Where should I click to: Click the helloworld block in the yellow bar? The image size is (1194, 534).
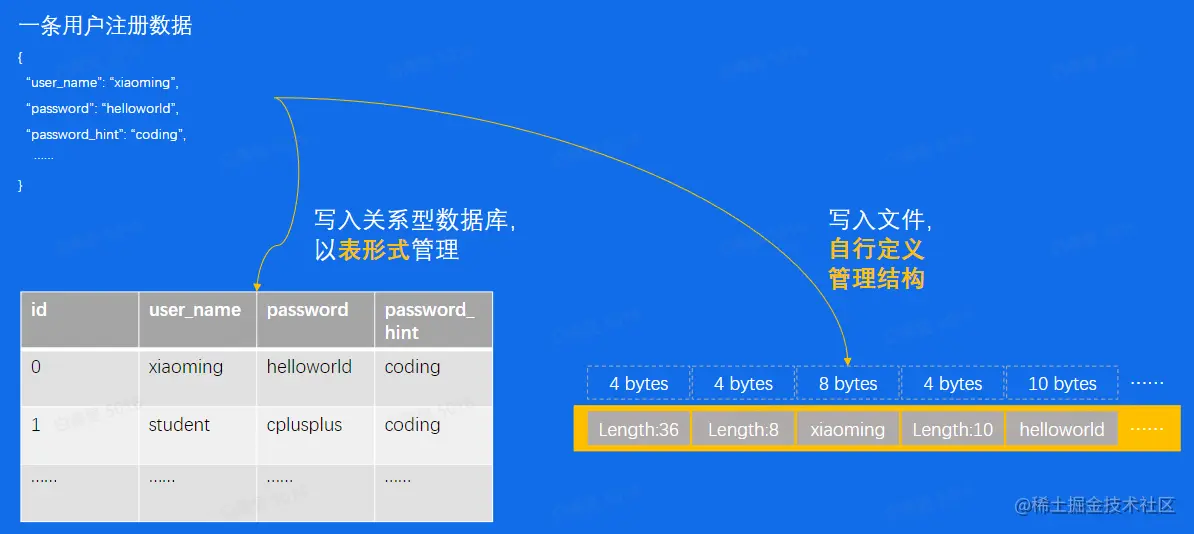pos(1062,429)
